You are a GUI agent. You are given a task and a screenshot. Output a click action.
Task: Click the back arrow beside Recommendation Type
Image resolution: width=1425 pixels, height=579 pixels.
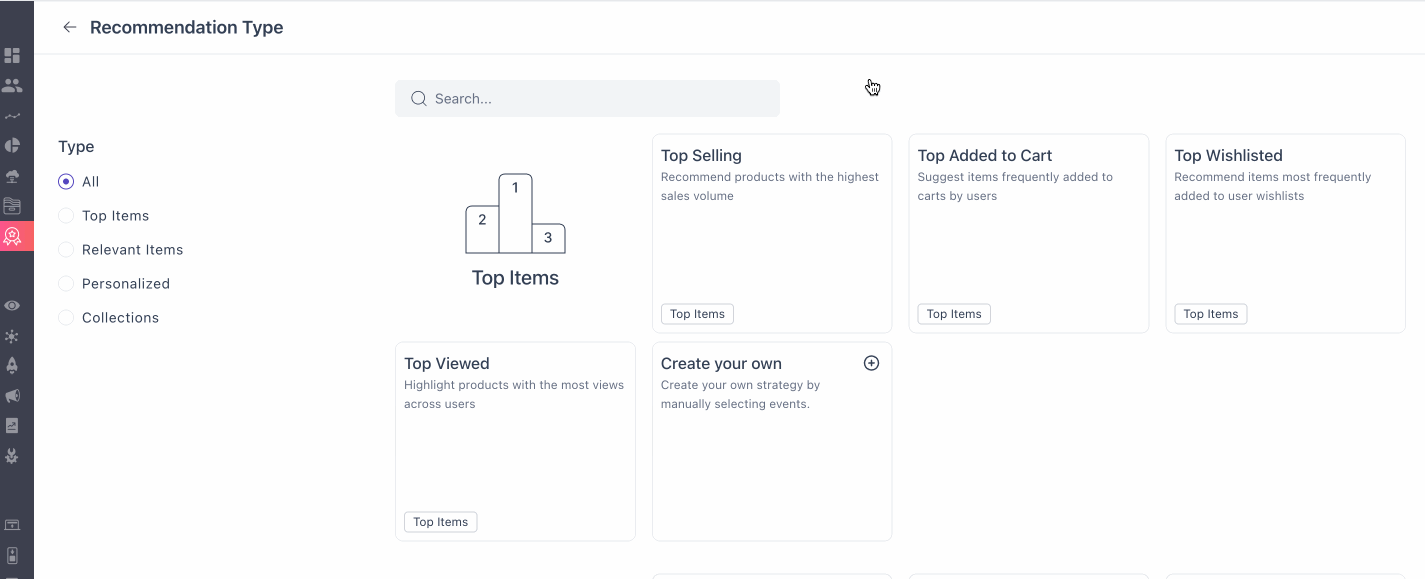[x=69, y=28]
